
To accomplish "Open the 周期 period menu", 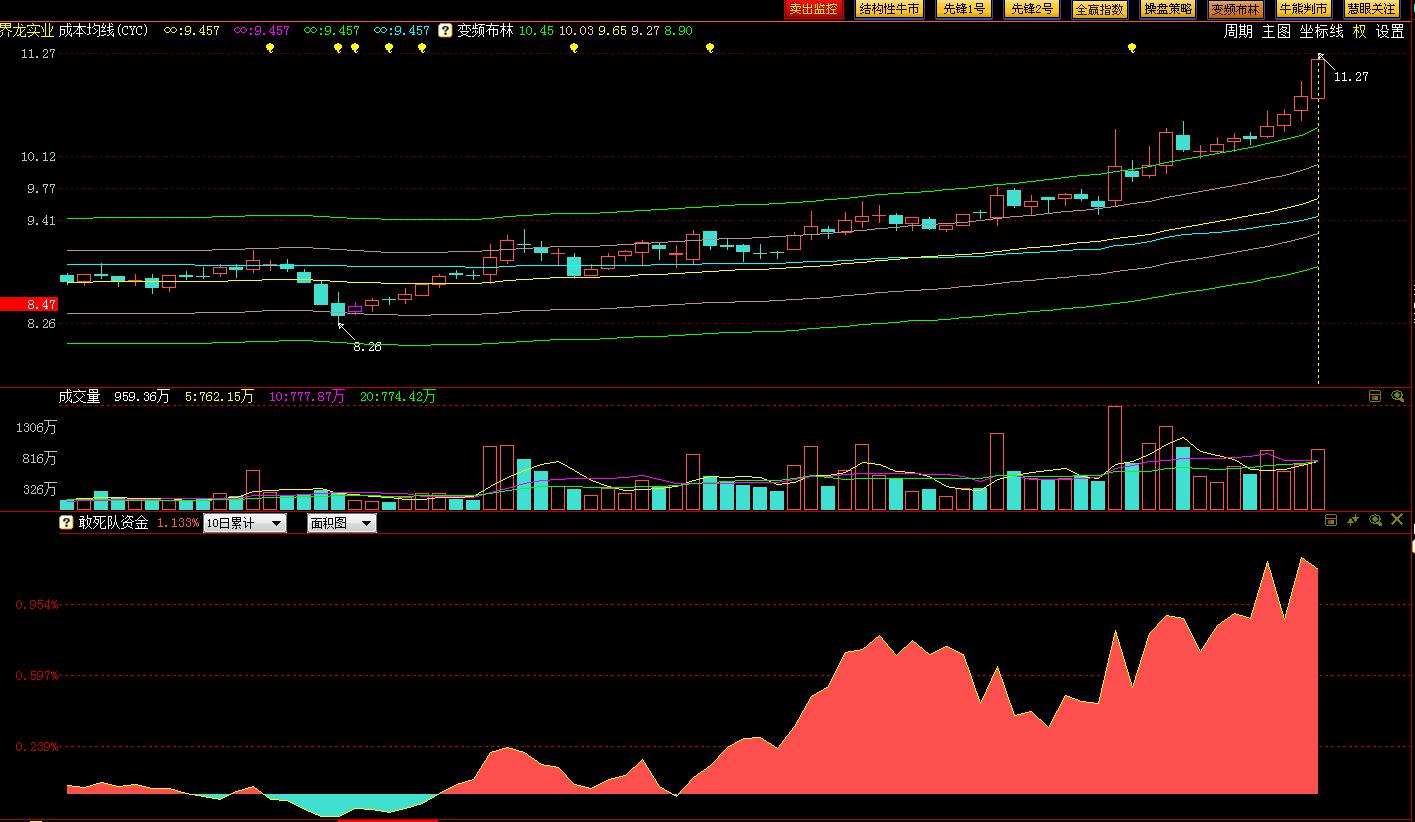I will click(x=1238, y=31).
